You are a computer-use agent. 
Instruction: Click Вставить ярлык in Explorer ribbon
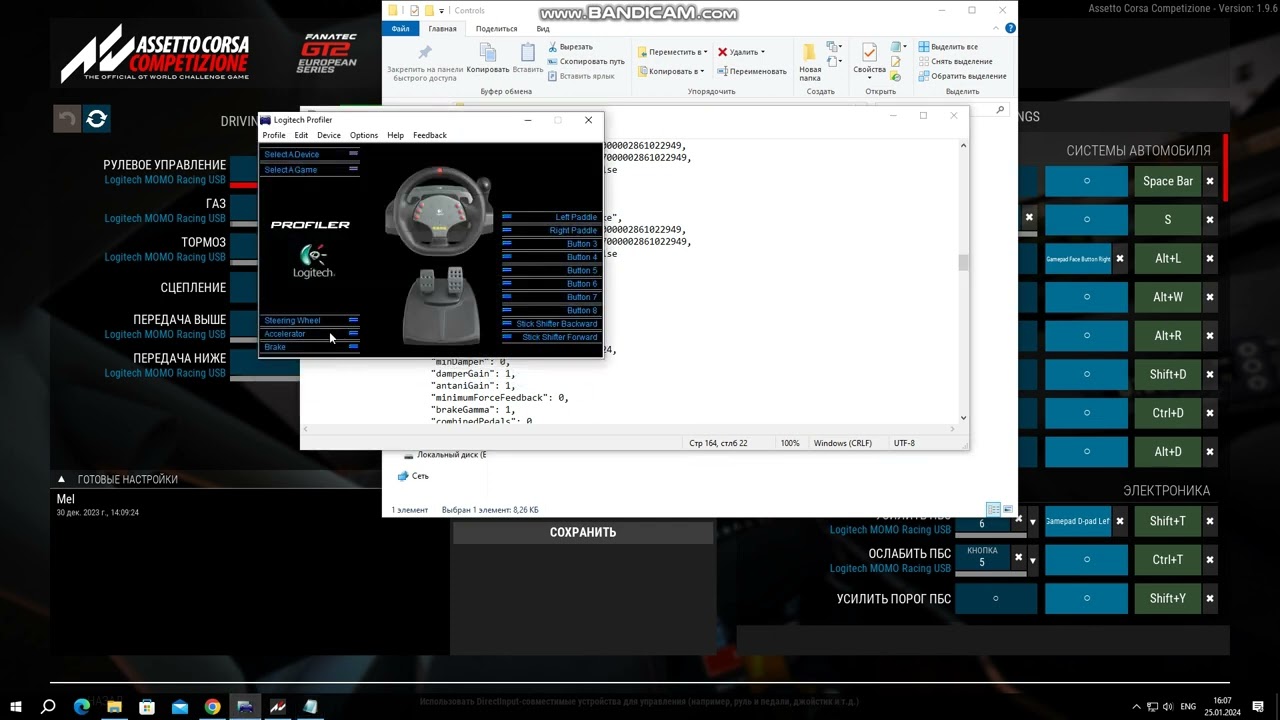point(580,76)
